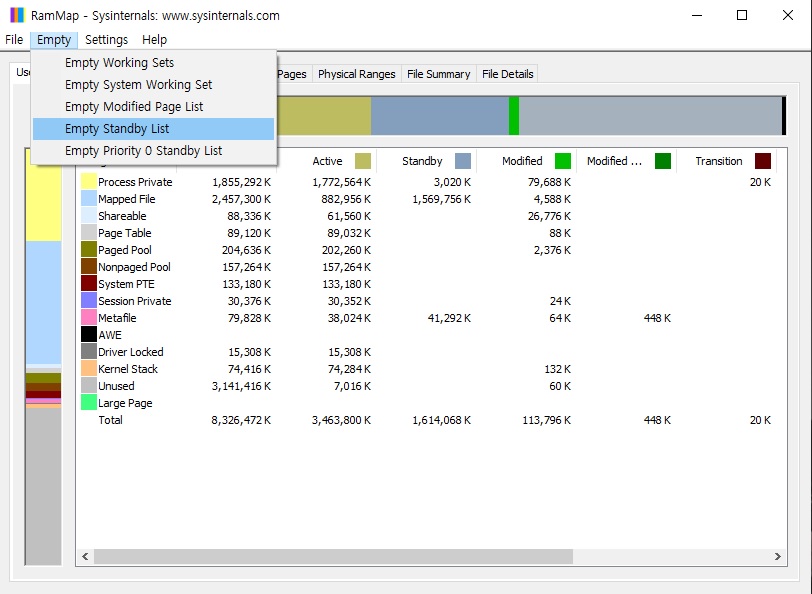Click the RamMap app icon in title bar

pyautogui.click(x=17, y=15)
